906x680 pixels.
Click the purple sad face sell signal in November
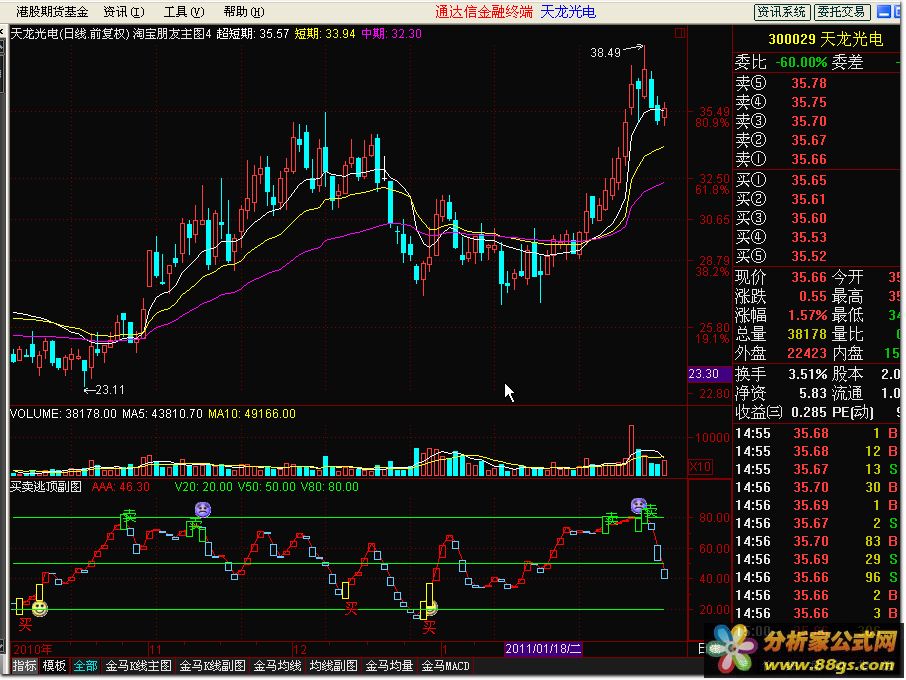tap(203, 509)
